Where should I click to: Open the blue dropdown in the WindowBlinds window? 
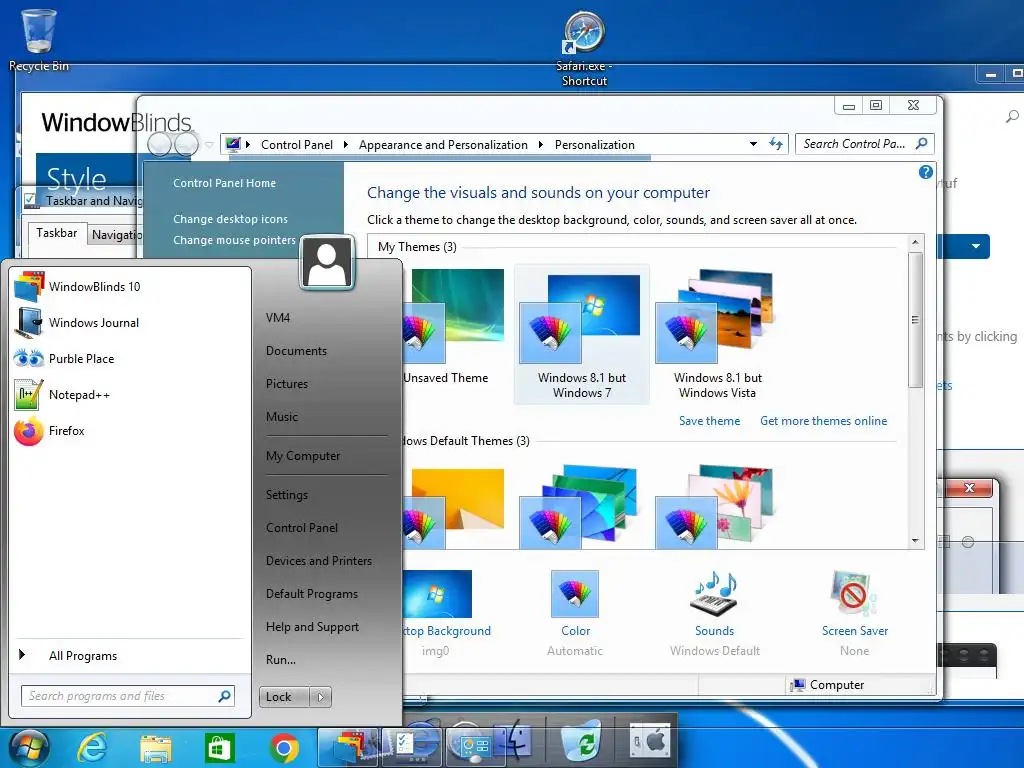pyautogui.click(x=976, y=246)
